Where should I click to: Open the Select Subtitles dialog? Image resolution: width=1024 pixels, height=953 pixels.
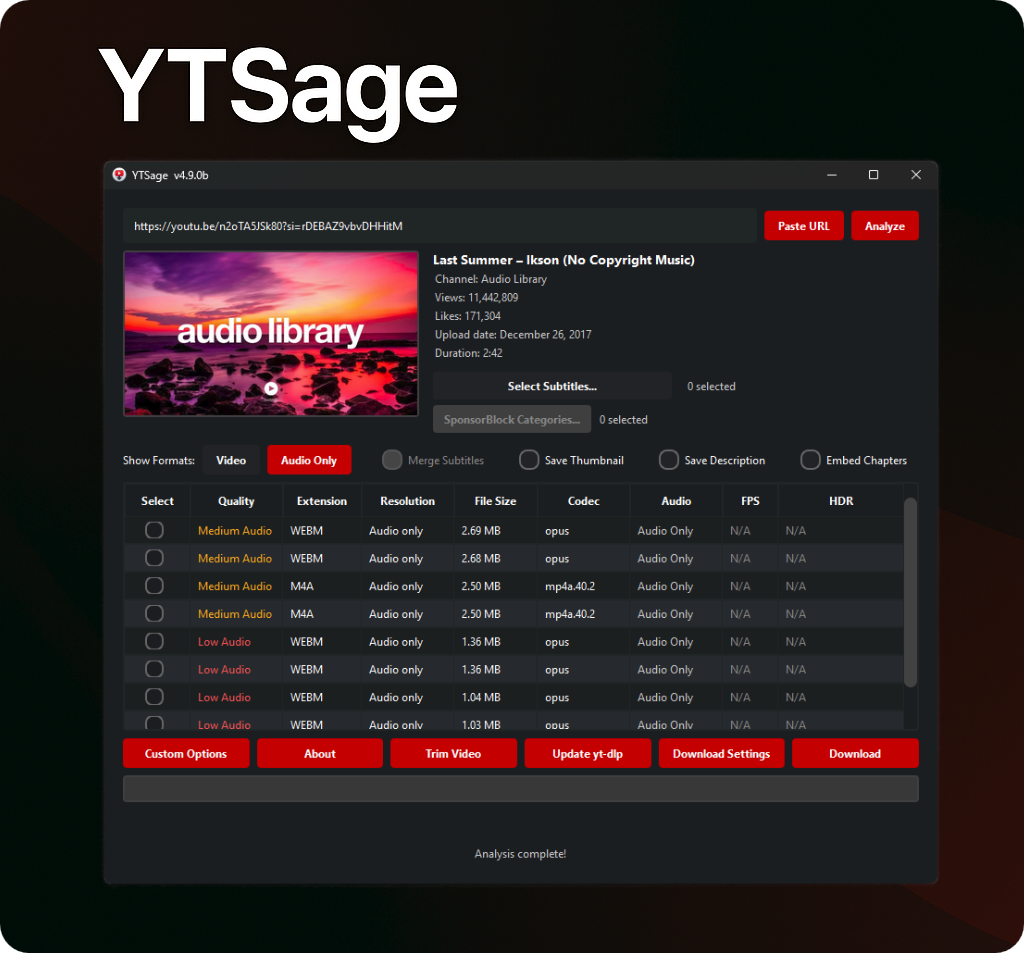pos(552,386)
